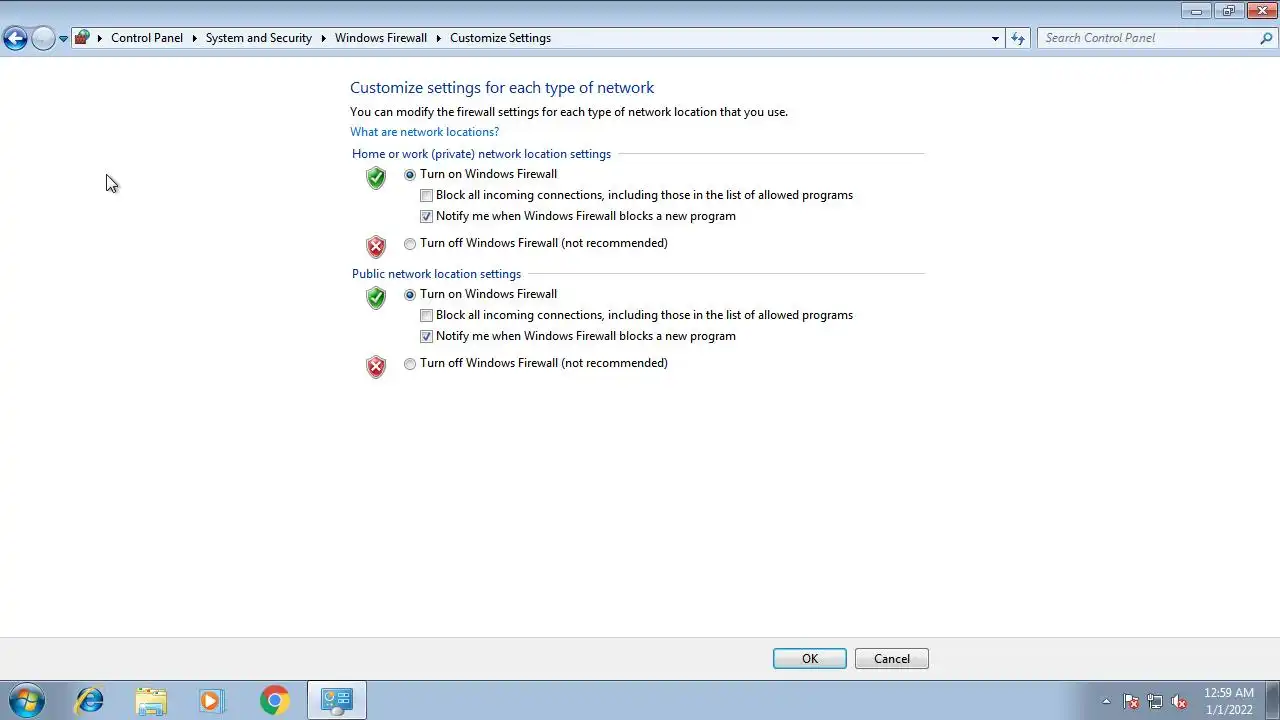Click the Forward navigation arrow button
Viewport: 1280px width, 720px height.
(43, 38)
